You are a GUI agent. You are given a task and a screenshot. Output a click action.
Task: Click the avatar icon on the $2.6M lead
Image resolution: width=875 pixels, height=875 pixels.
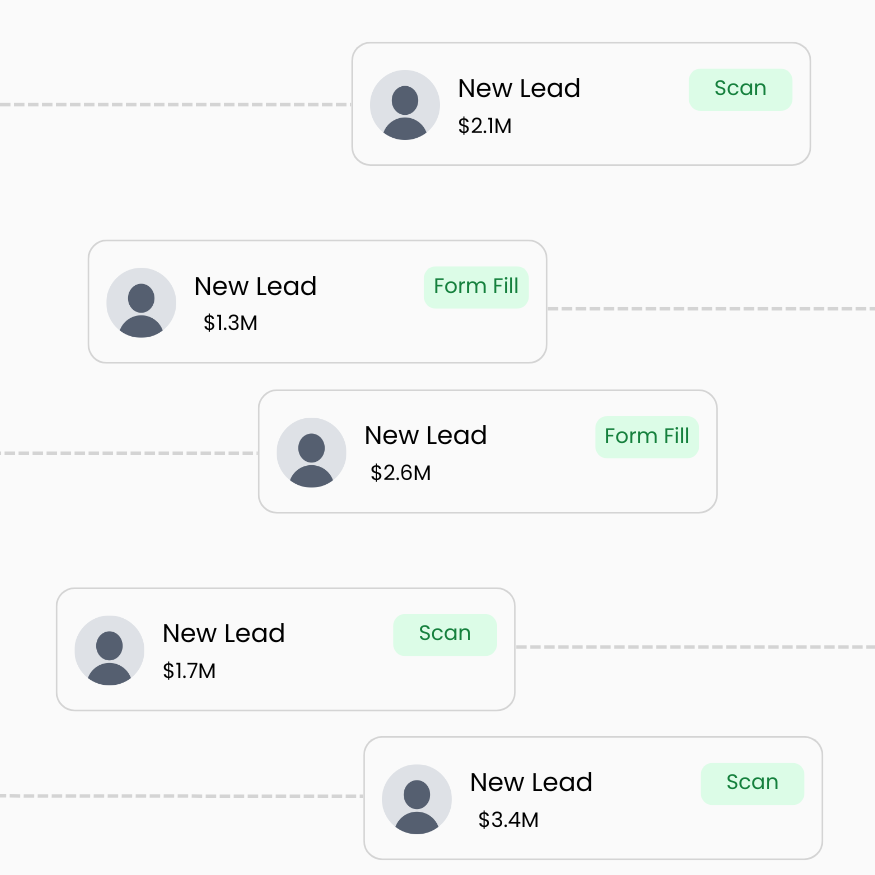click(311, 453)
